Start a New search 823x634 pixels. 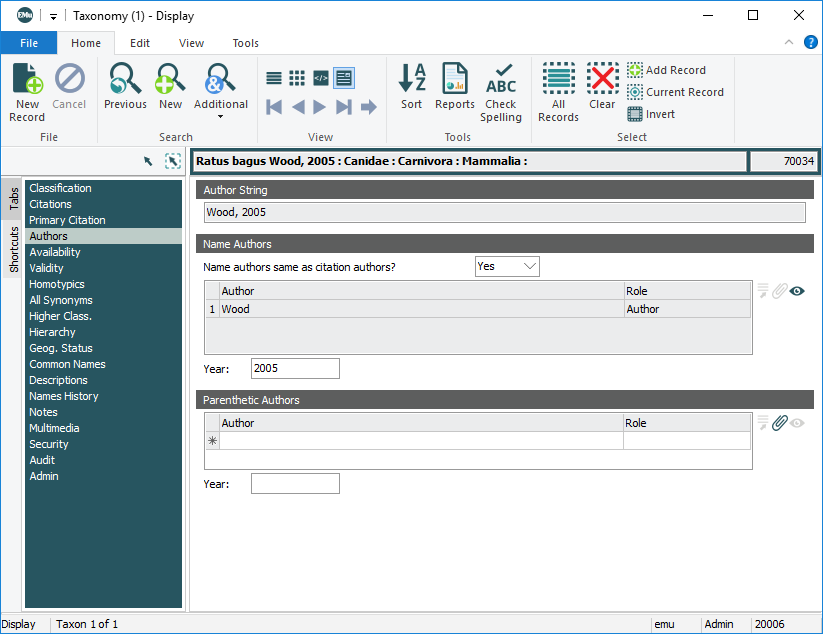click(171, 79)
